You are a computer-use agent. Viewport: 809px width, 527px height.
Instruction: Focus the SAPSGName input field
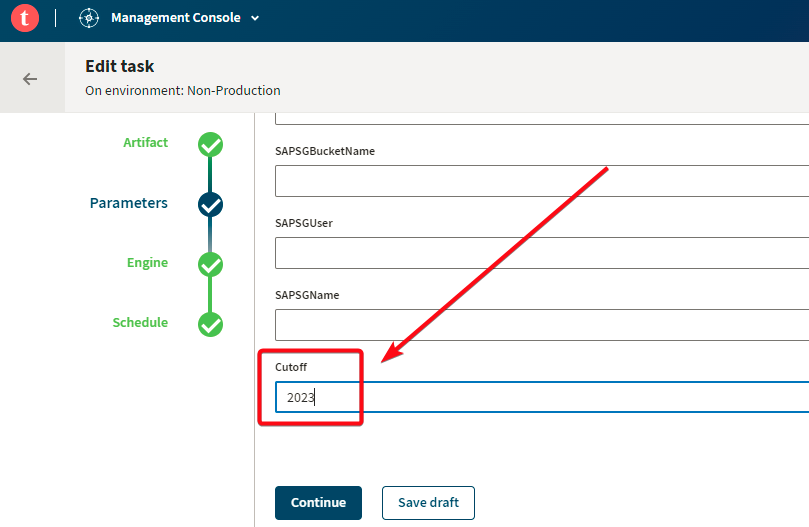[542, 325]
